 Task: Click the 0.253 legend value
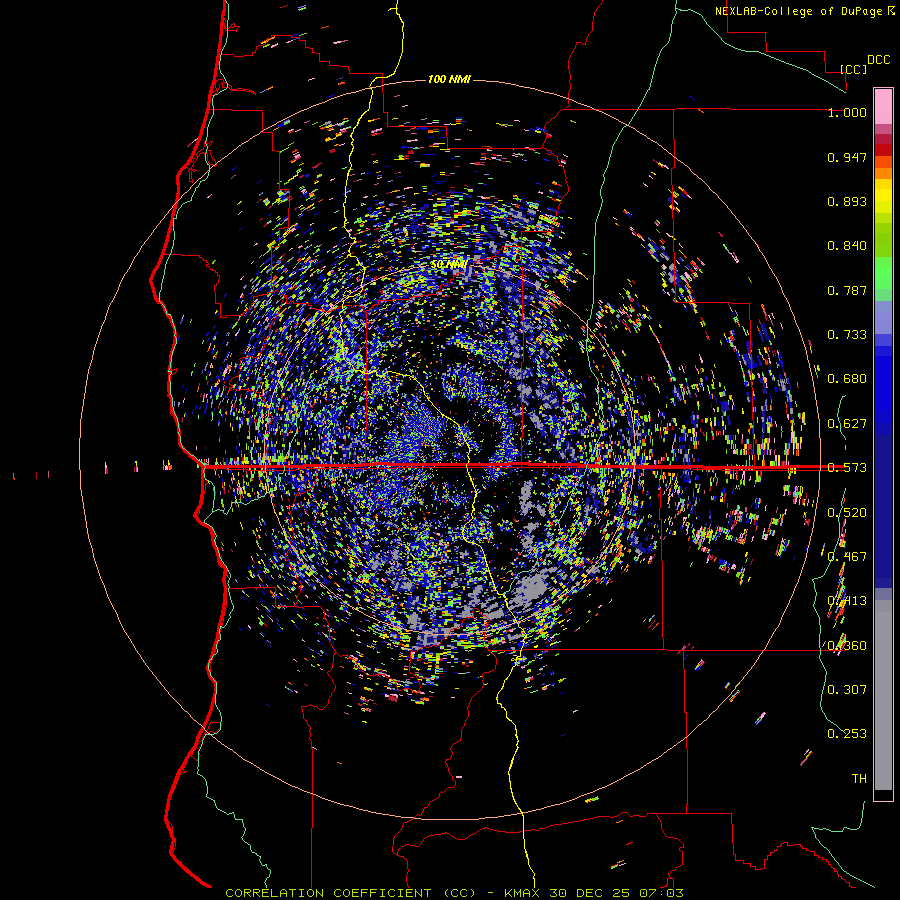click(x=847, y=734)
